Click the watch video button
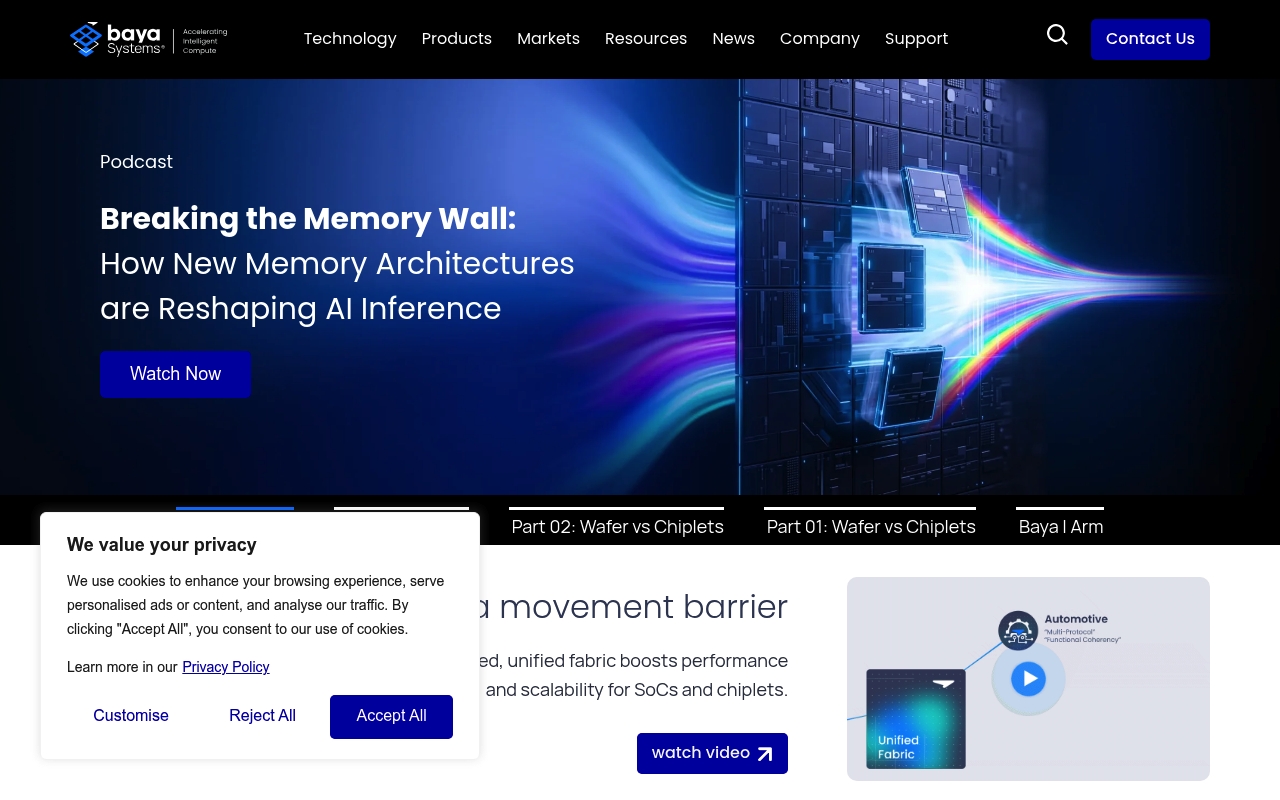The height and width of the screenshot is (800, 1280). (x=712, y=753)
